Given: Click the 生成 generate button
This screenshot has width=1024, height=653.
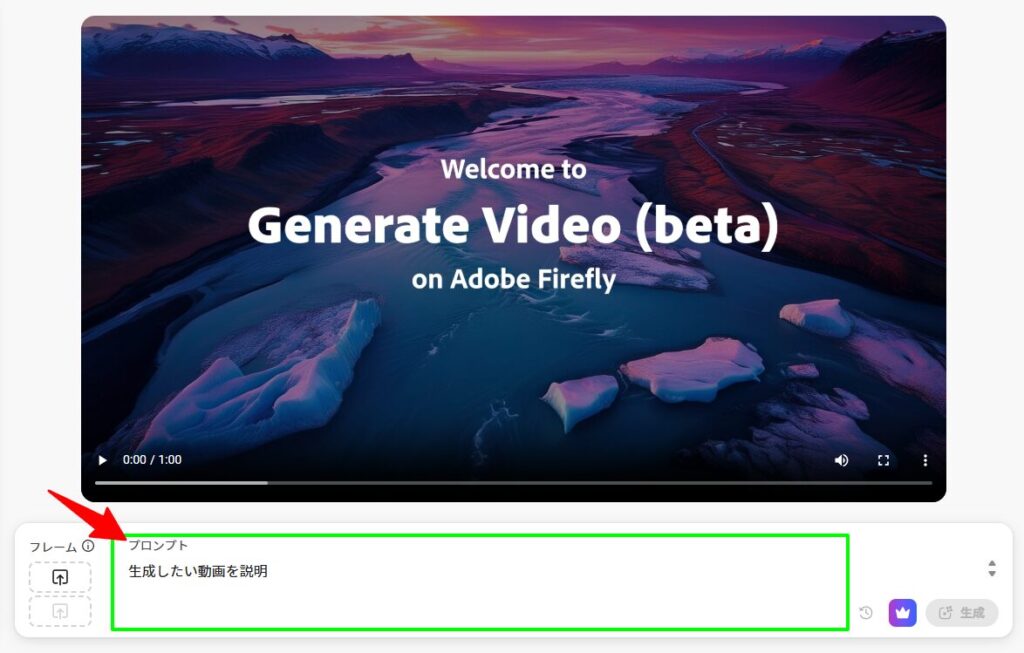Looking at the screenshot, I should point(962,613).
